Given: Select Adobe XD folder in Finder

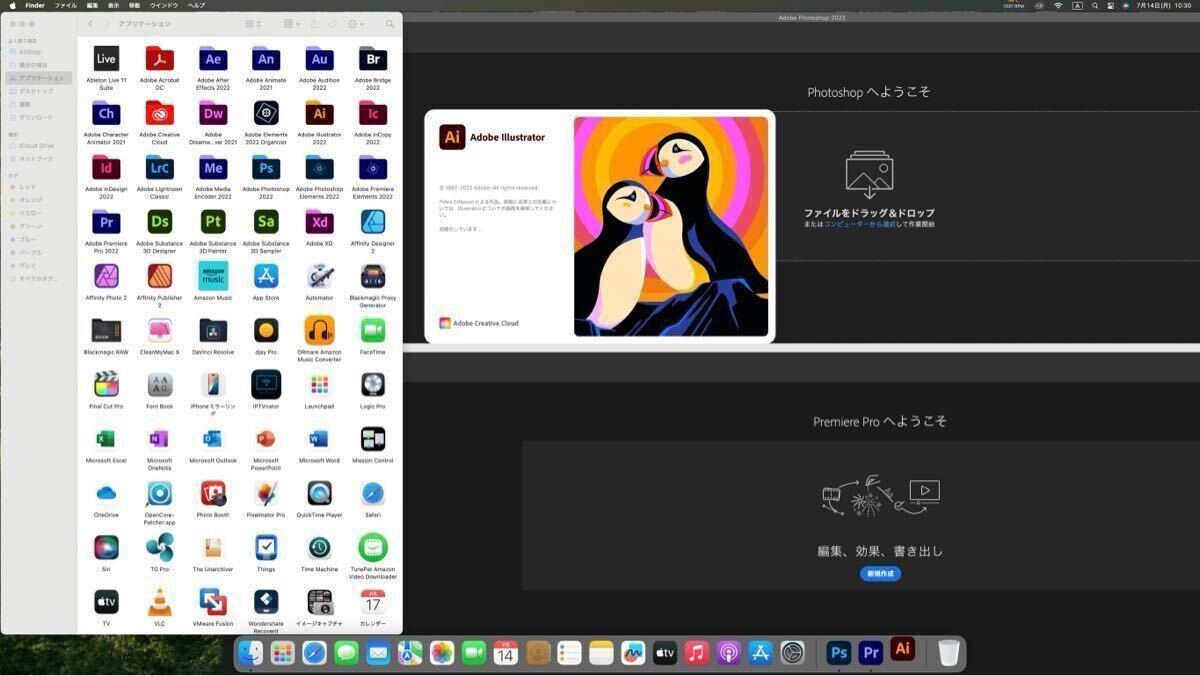Looking at the screenshot, I should (319, 221).
